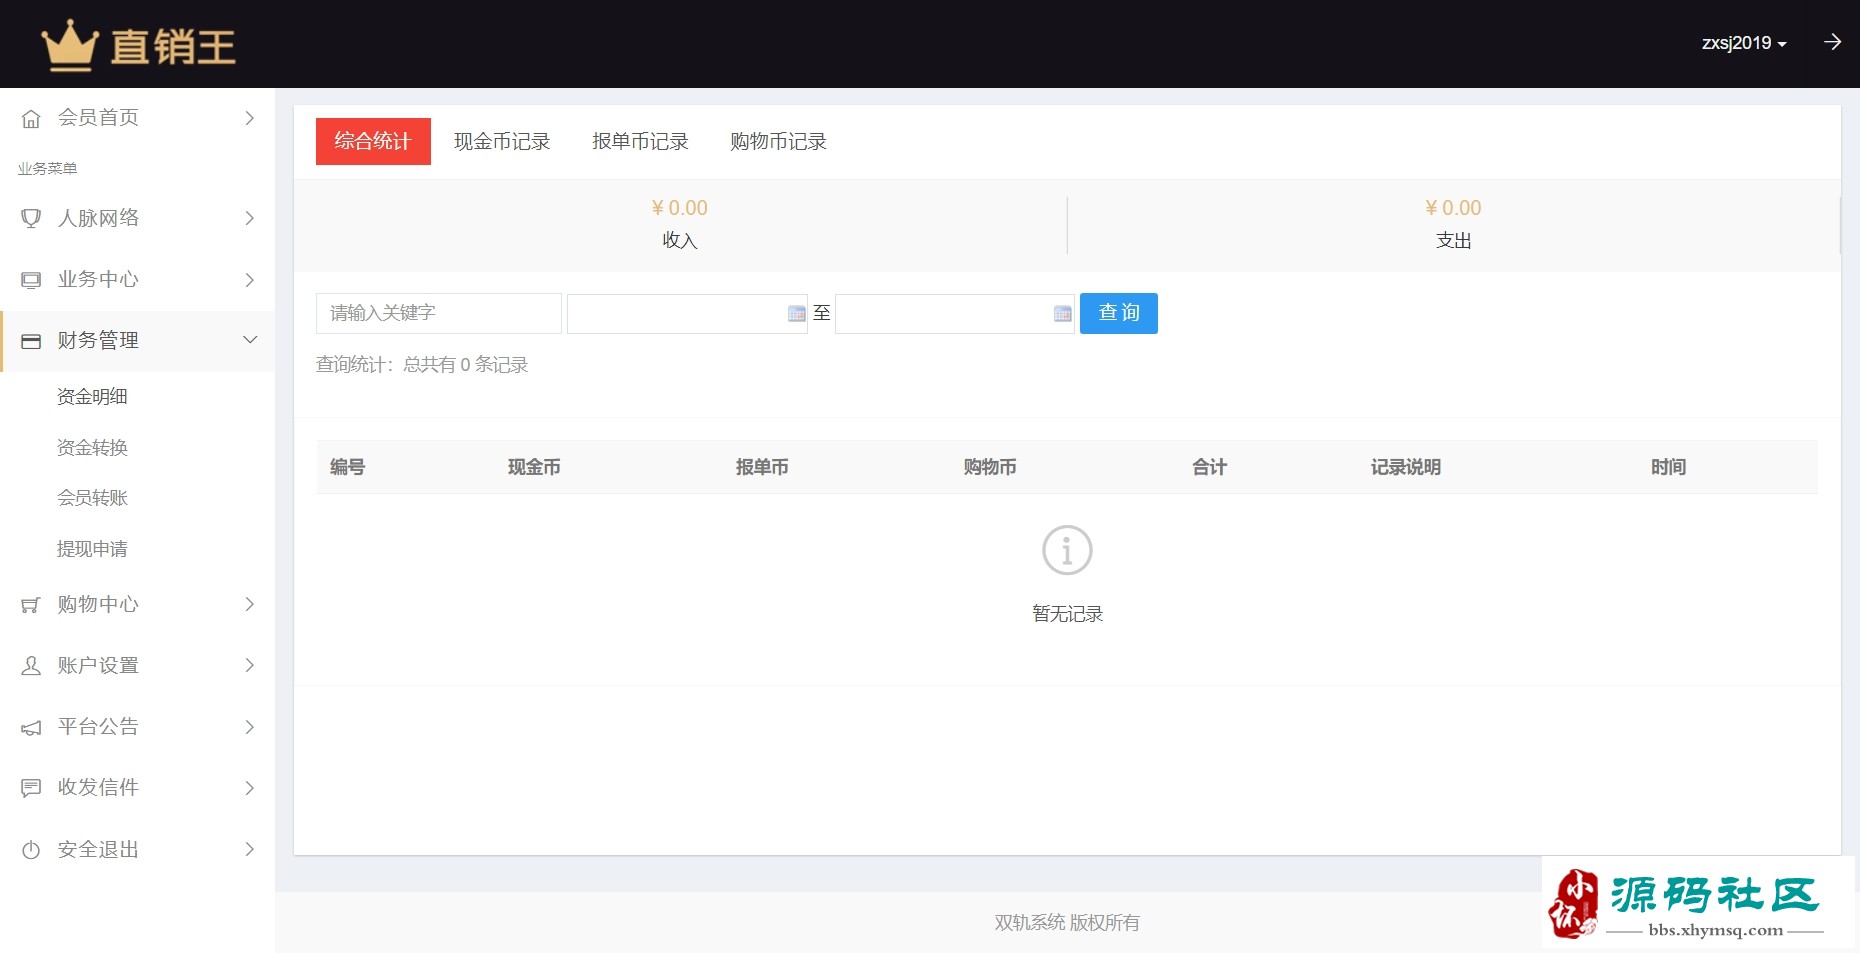Click the megaphone icon for 平台公告

coord(31,727)
